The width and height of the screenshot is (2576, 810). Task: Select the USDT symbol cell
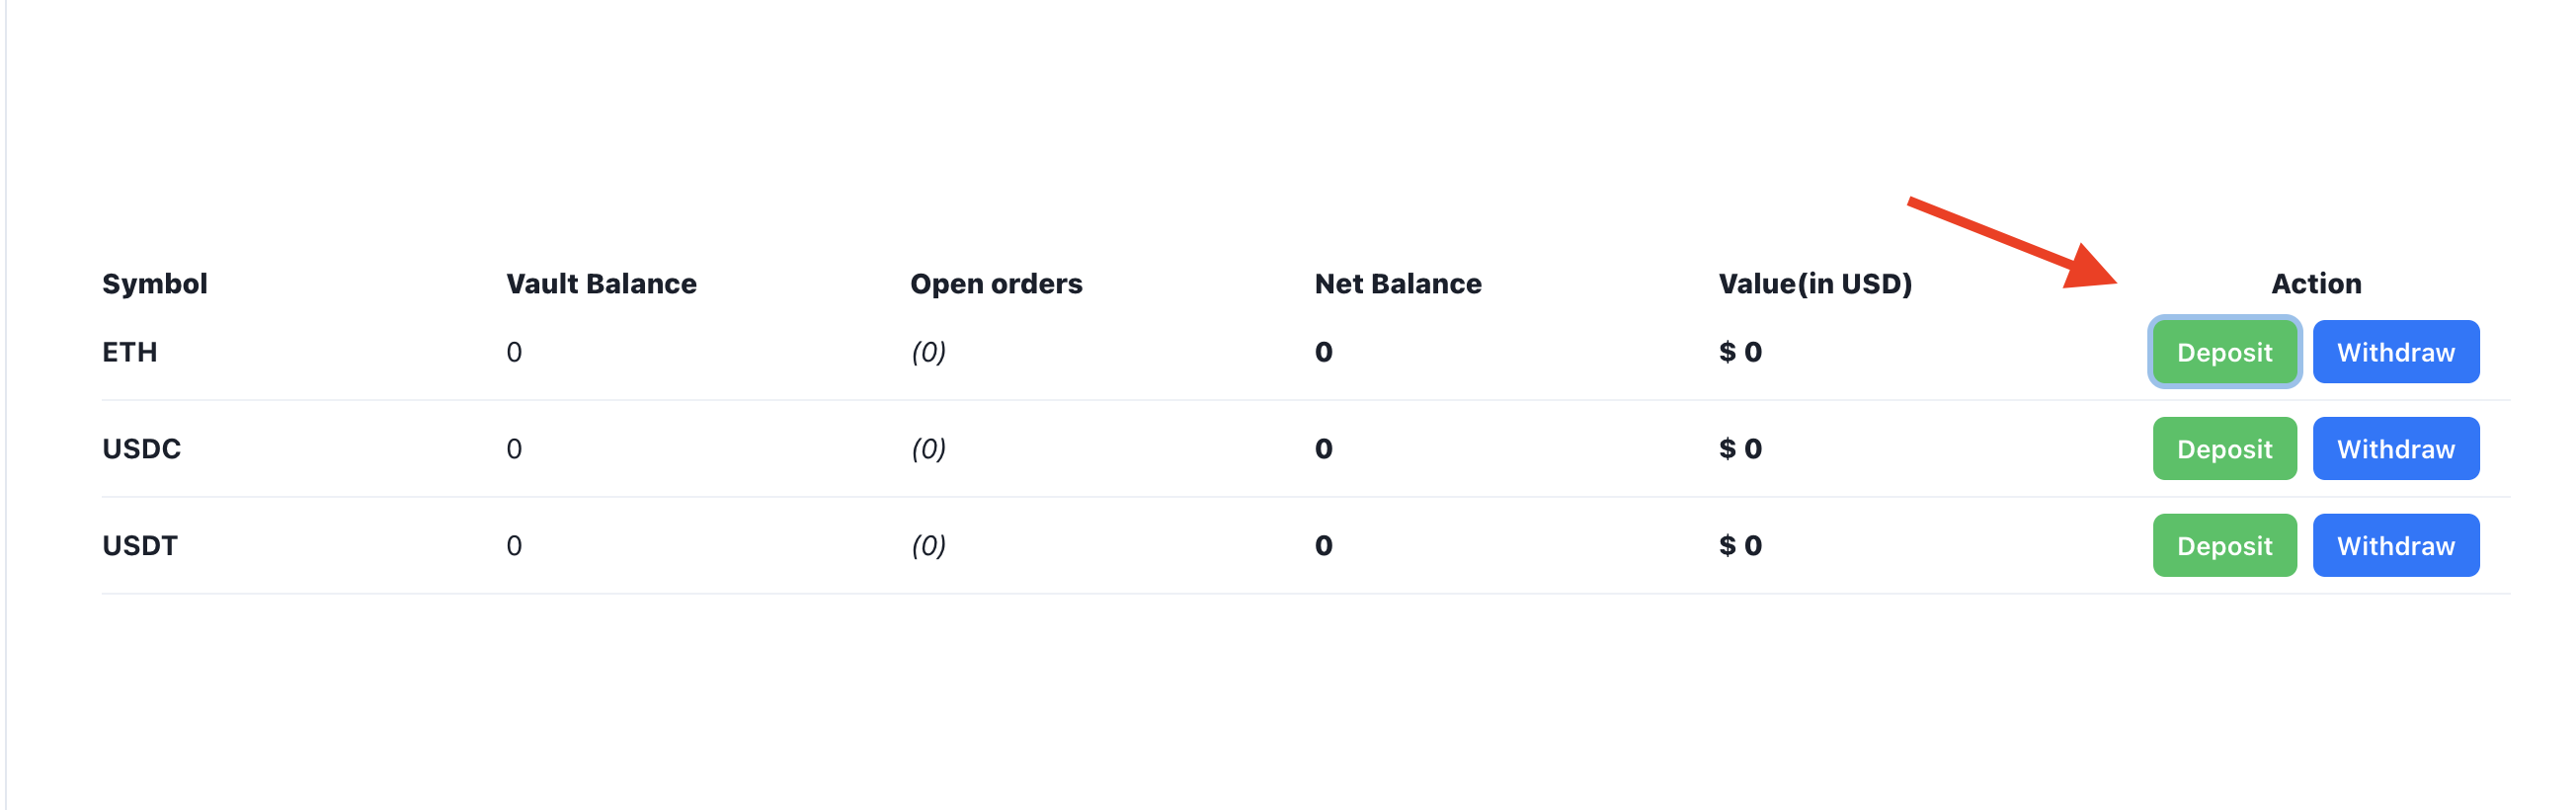pos(140,546)
